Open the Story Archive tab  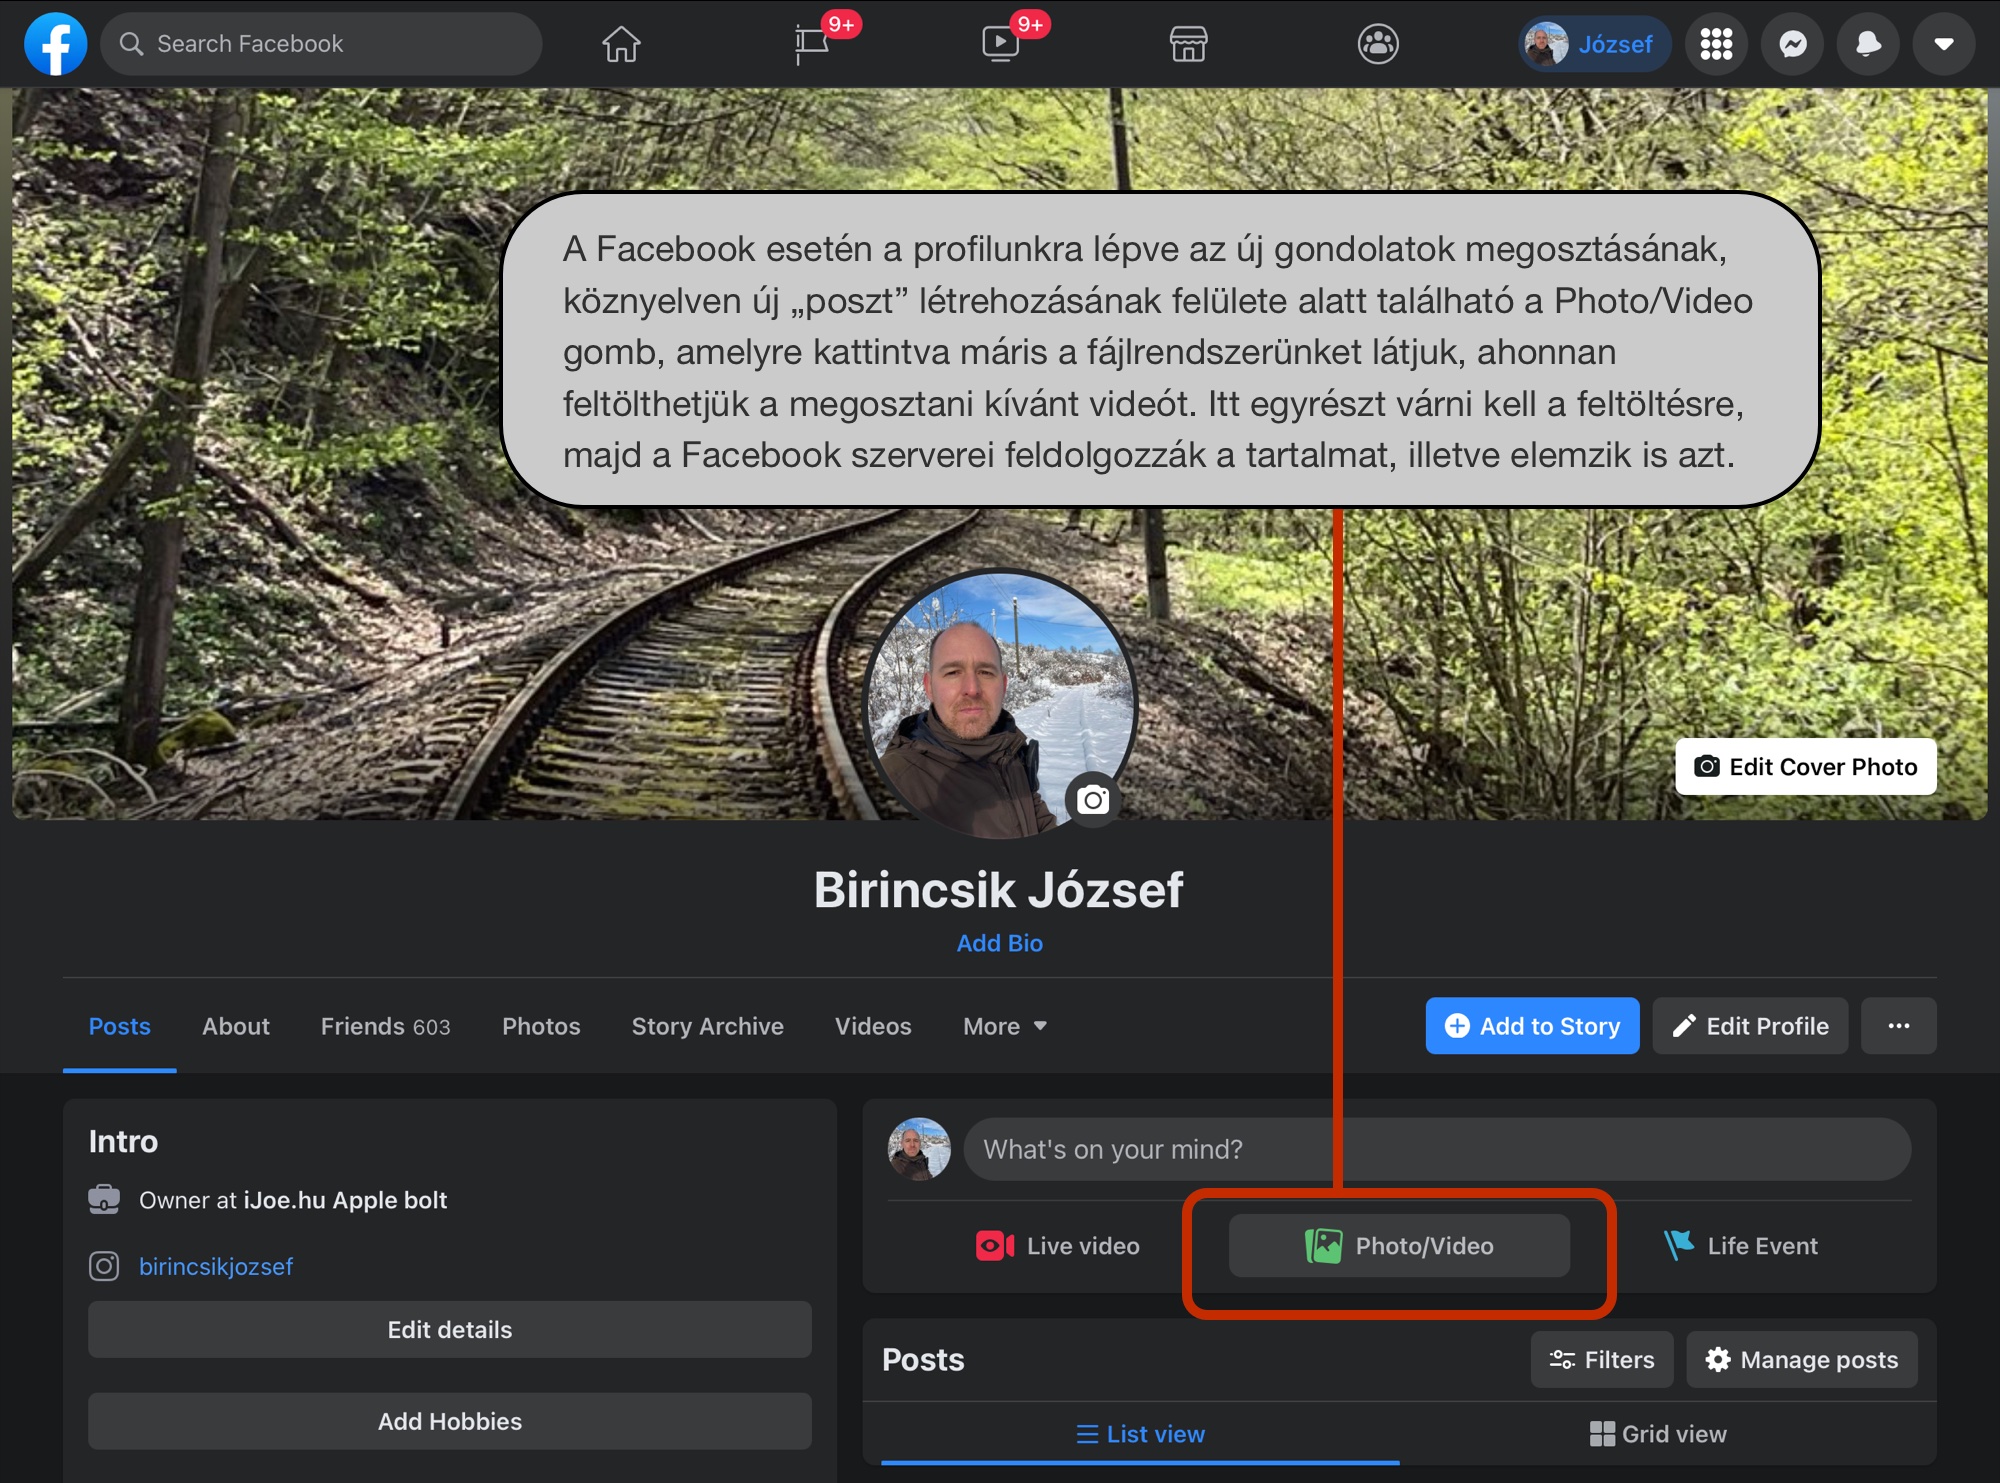(708, 1027)
